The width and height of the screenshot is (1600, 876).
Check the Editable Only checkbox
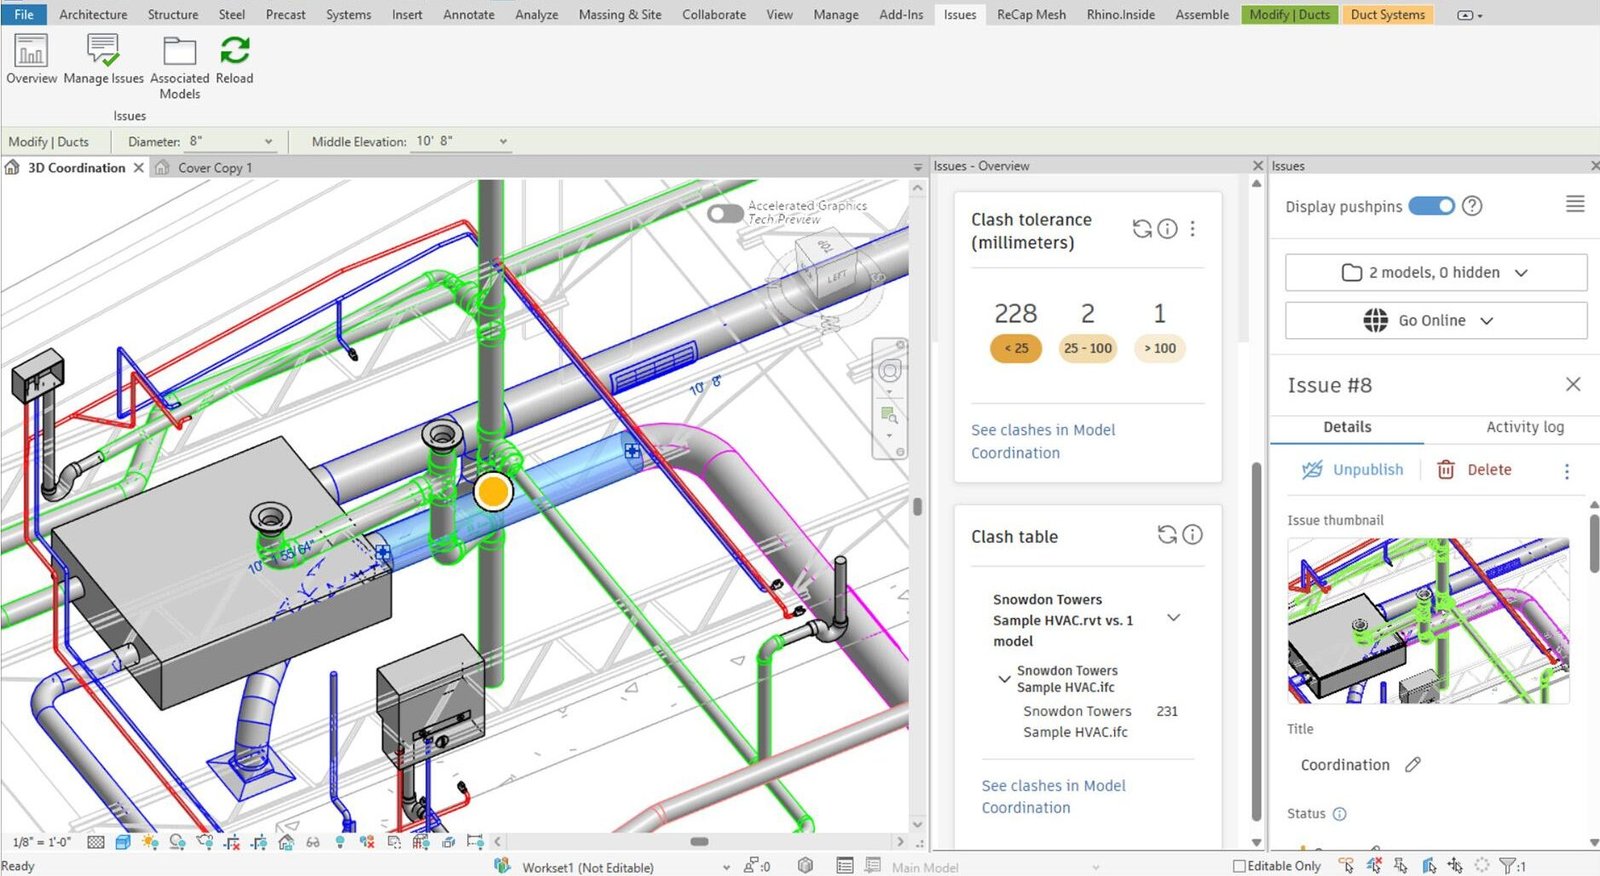coord(1239,866)
